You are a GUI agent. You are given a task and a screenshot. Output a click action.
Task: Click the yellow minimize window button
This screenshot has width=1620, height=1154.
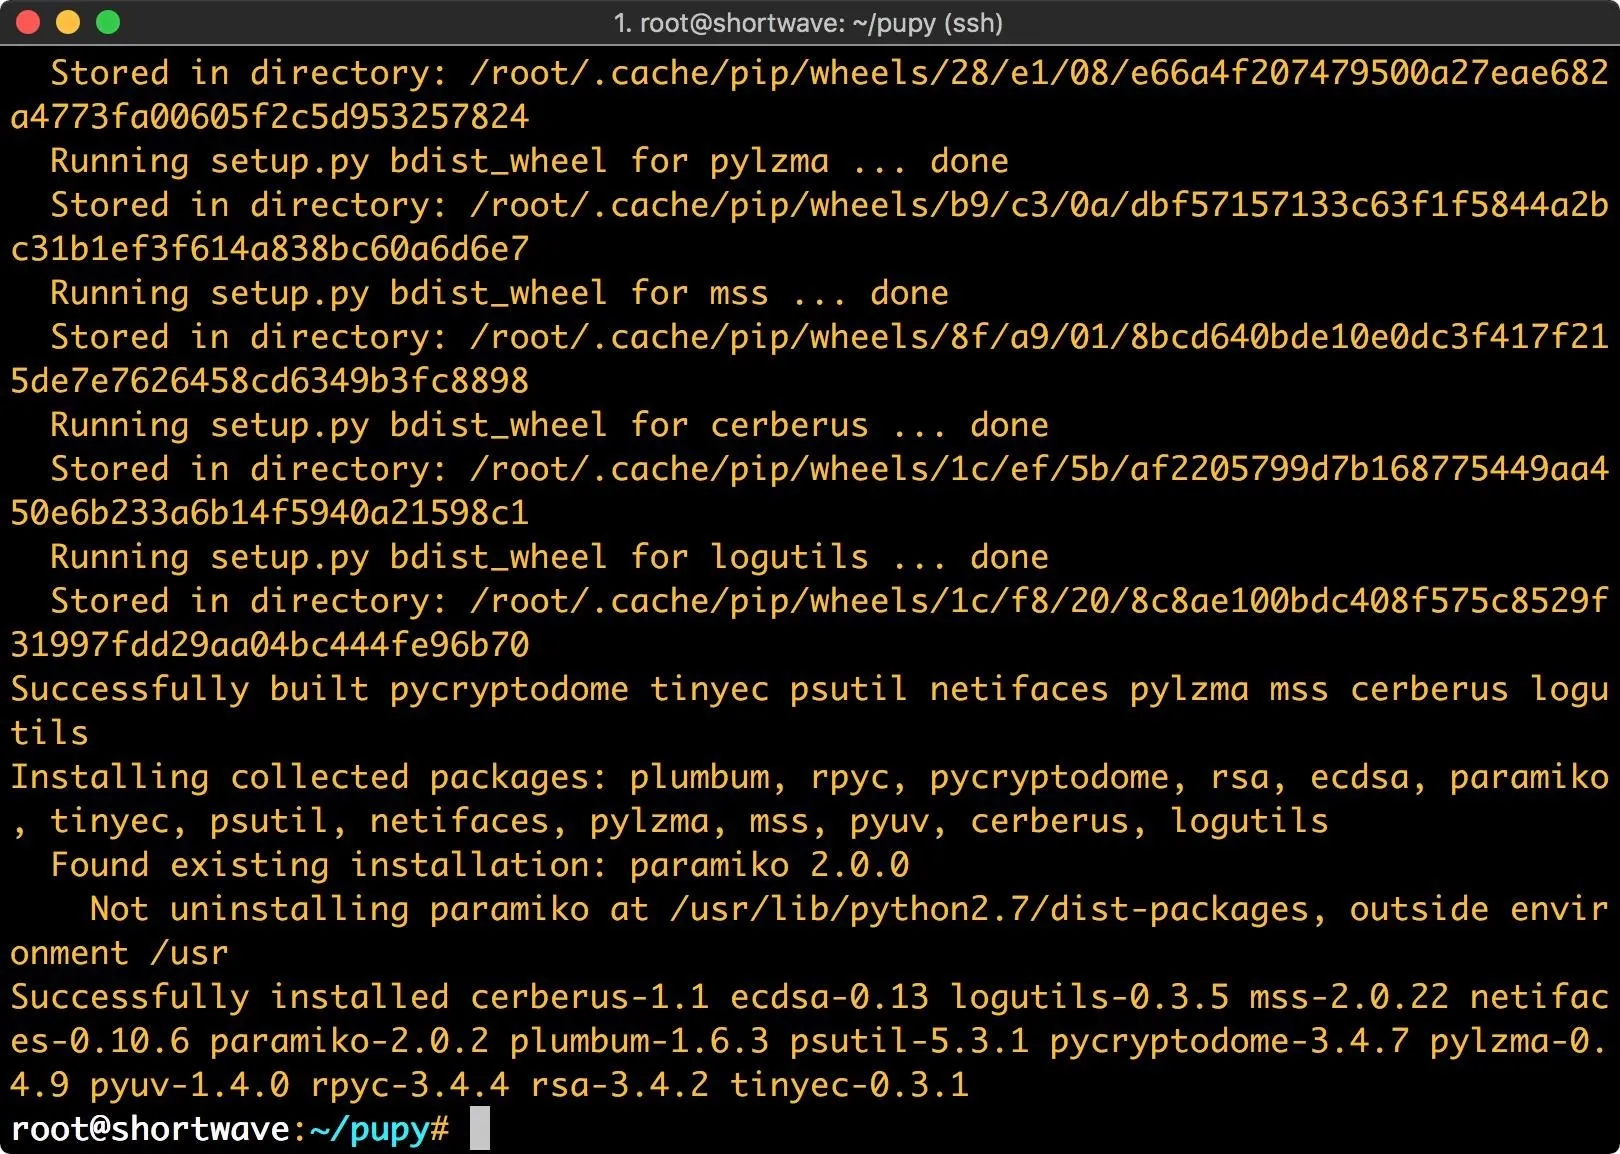[x=67, y=22]
